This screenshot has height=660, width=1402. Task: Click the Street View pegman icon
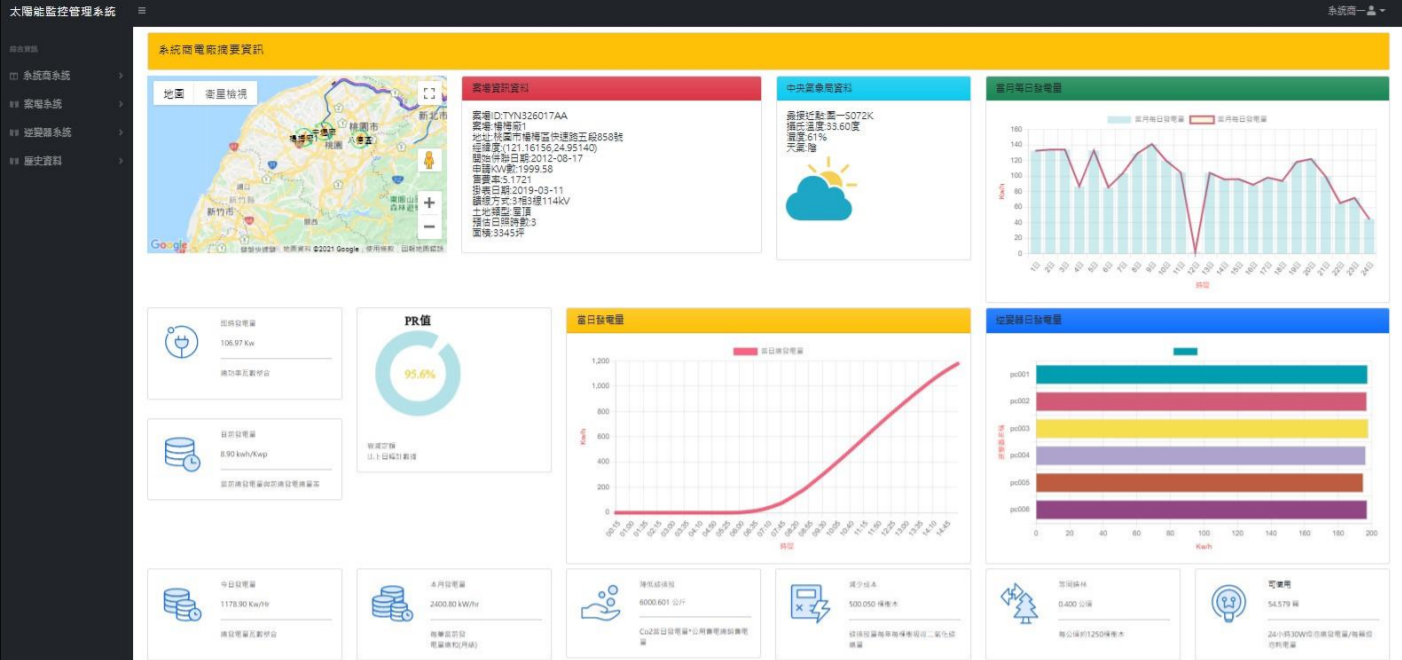coord(429,161)
